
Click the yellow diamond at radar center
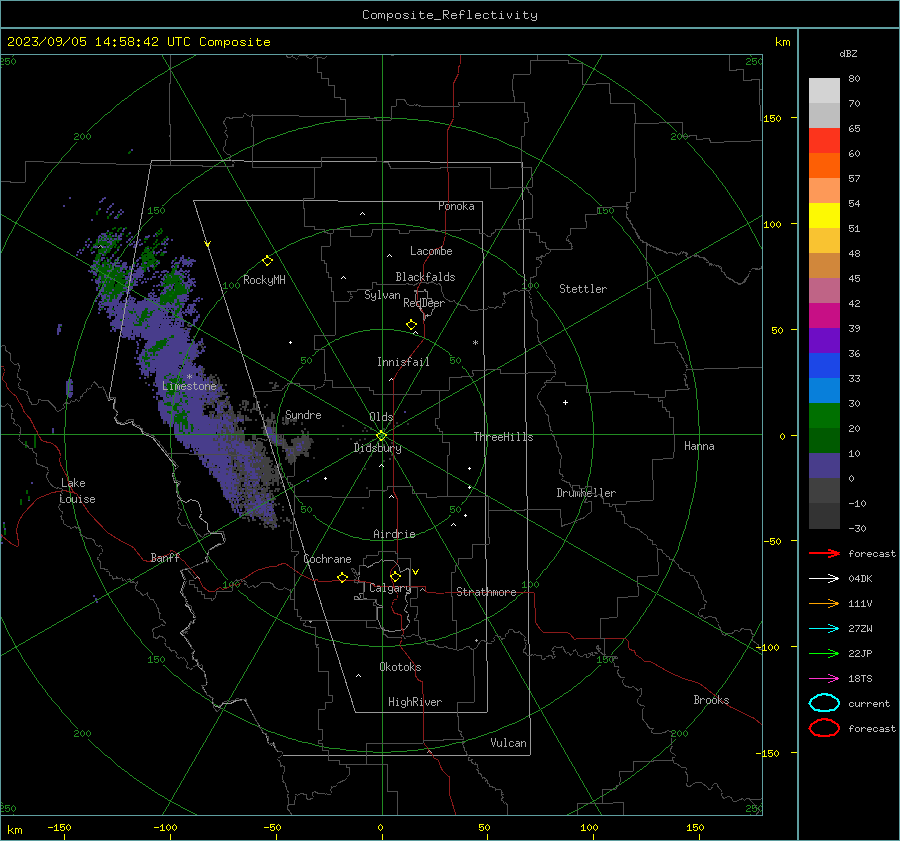coord(381,435)
